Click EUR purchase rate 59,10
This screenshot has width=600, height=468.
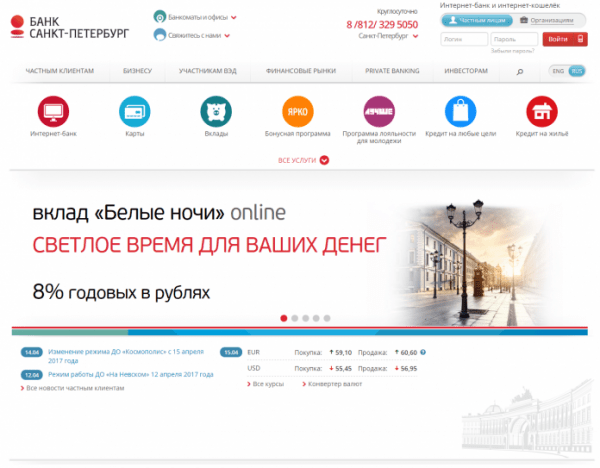coord(343,352)
